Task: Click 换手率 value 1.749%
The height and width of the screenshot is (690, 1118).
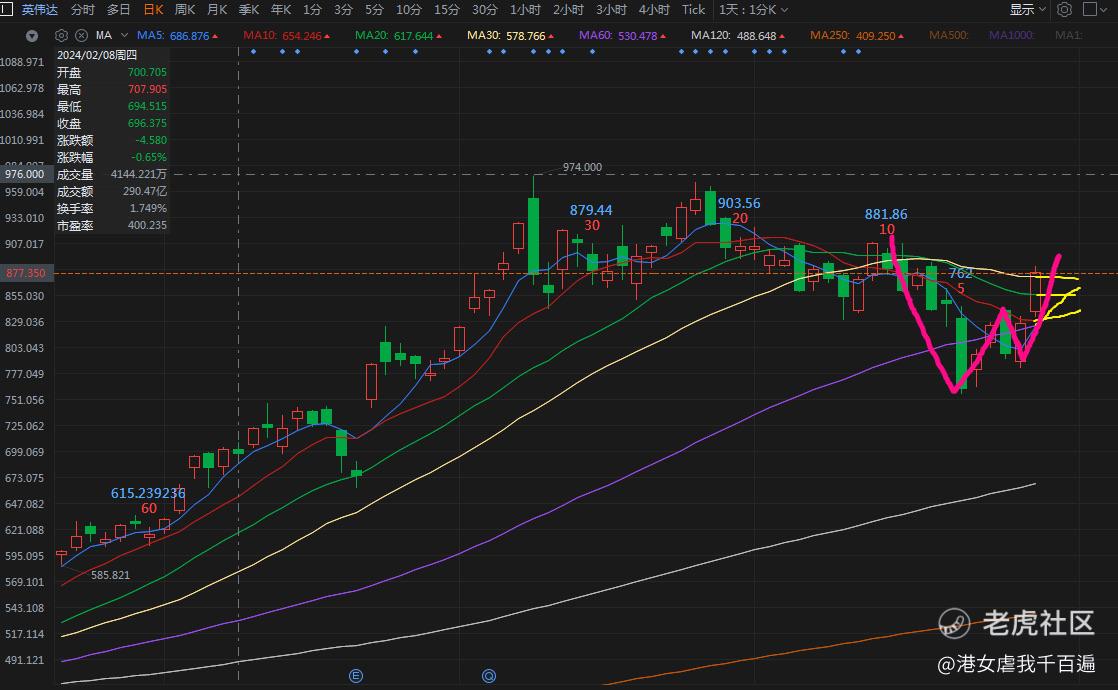Action: [148, 208]
